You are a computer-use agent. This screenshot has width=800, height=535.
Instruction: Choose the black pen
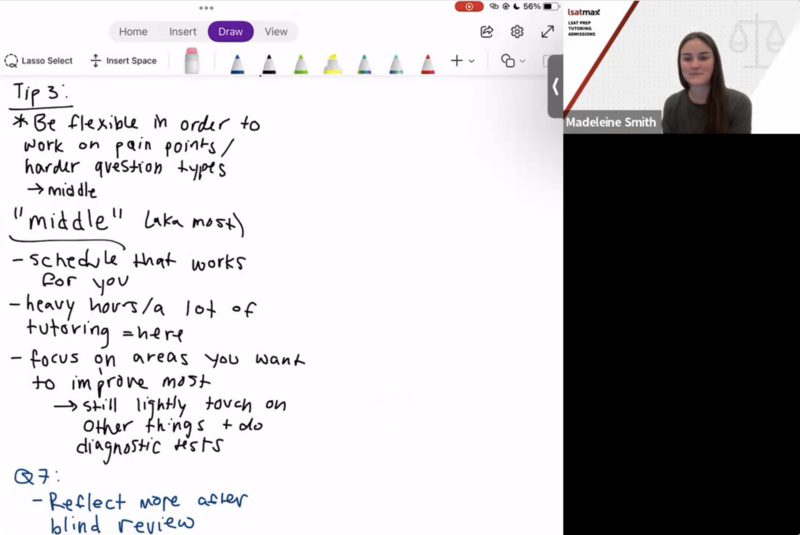pos(269,64)
